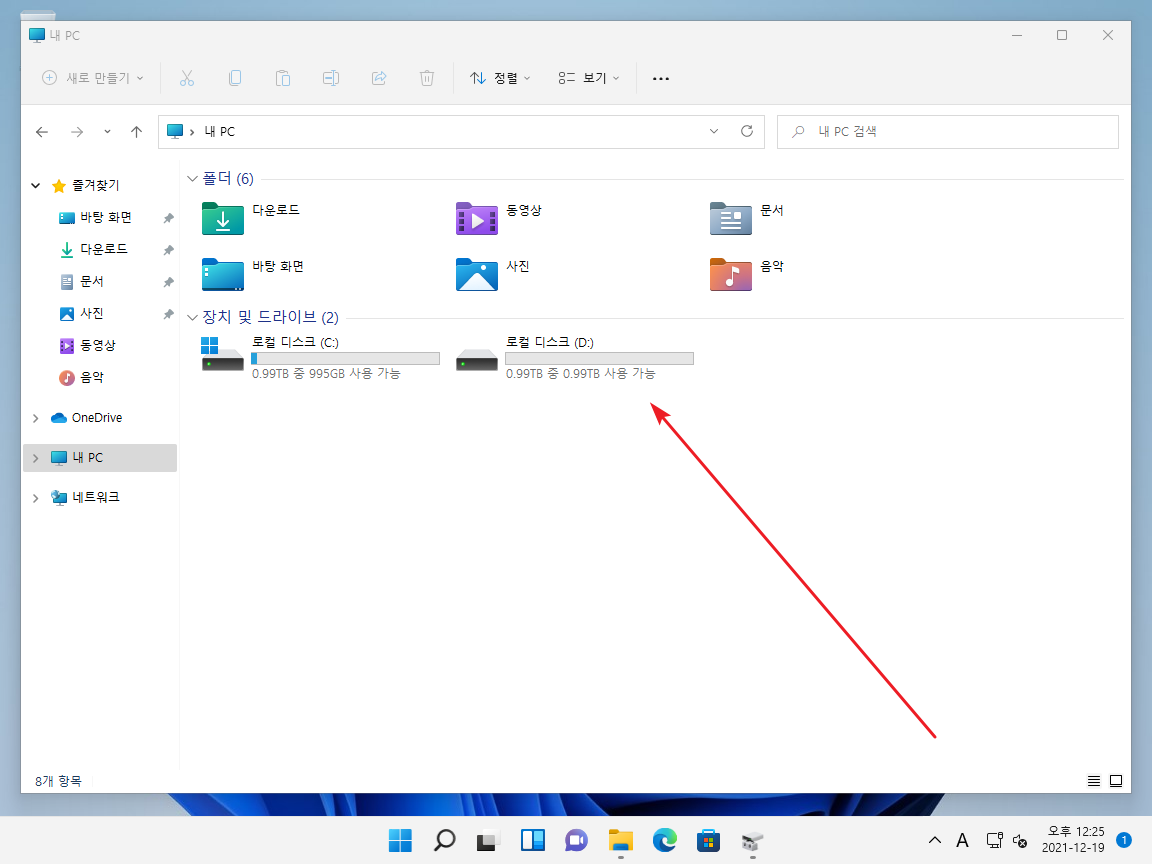Click the IME language A indicator
This screenshot has width=1152, height=864.
click(962, 840)
